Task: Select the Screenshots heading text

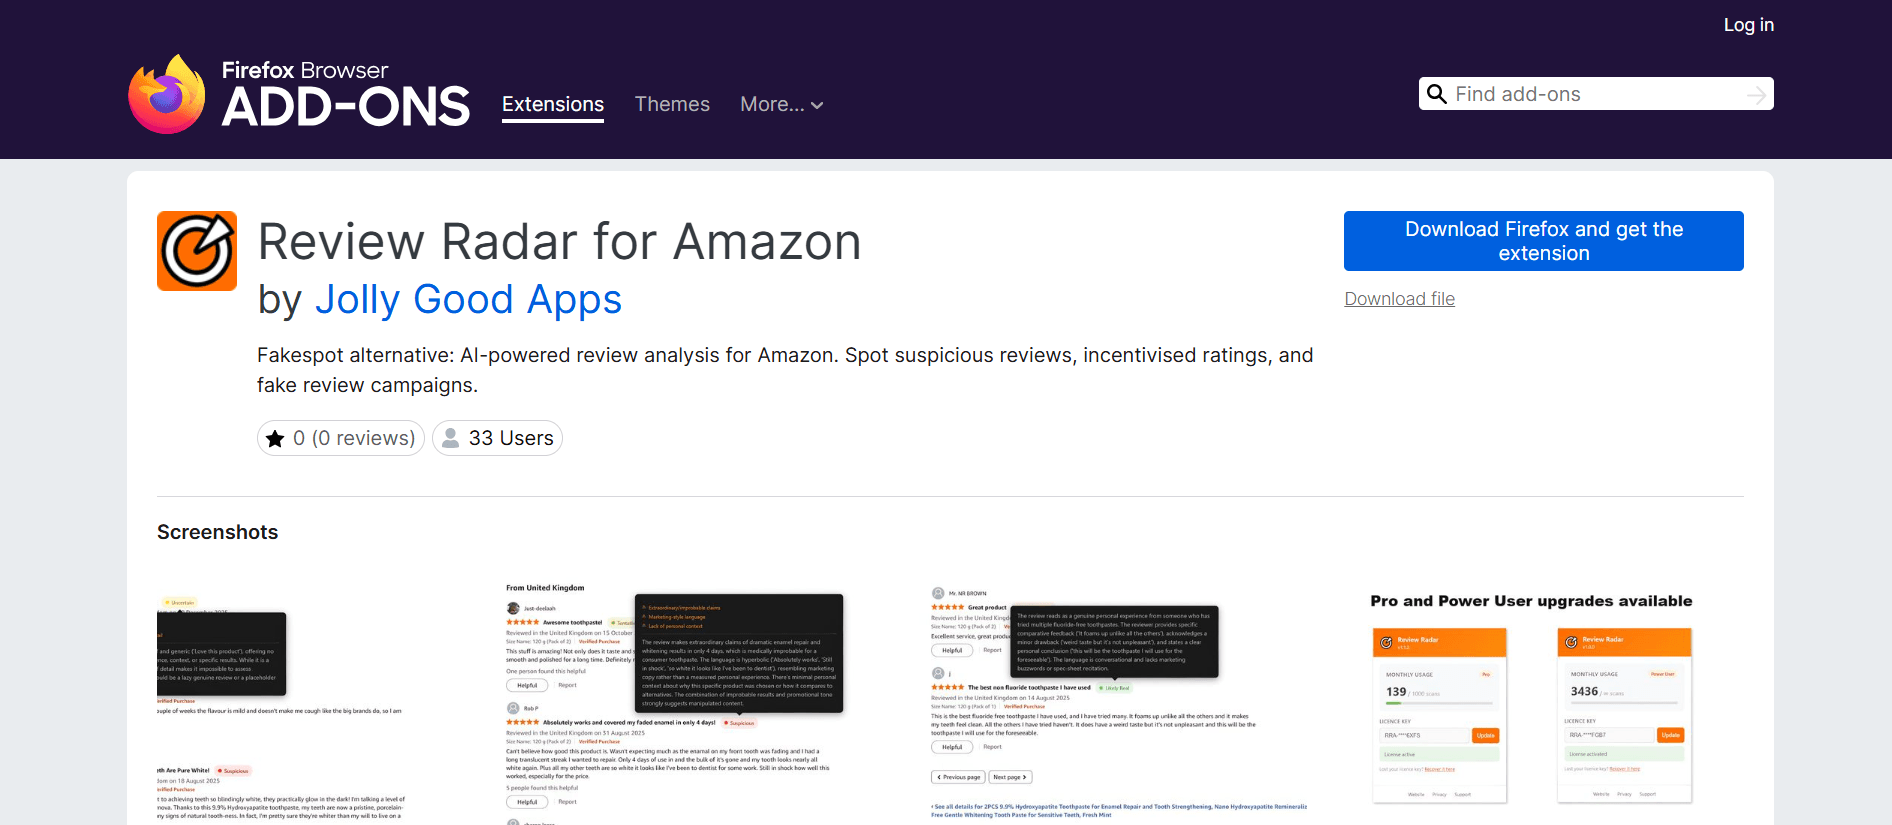Action: click(217, 532)
